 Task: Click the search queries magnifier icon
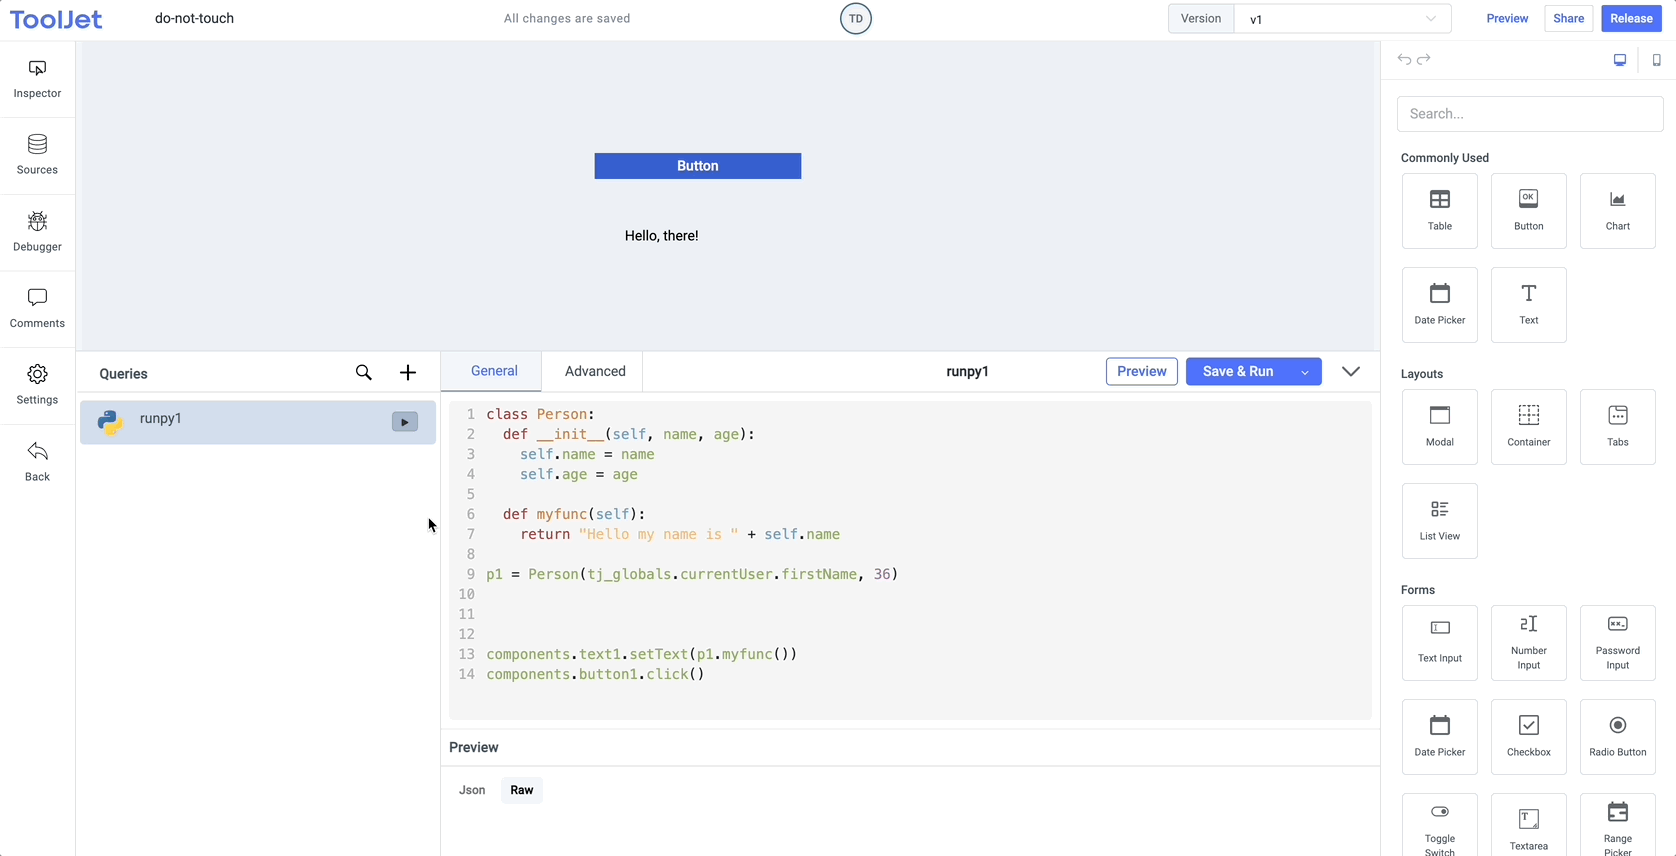click(364, 373)
